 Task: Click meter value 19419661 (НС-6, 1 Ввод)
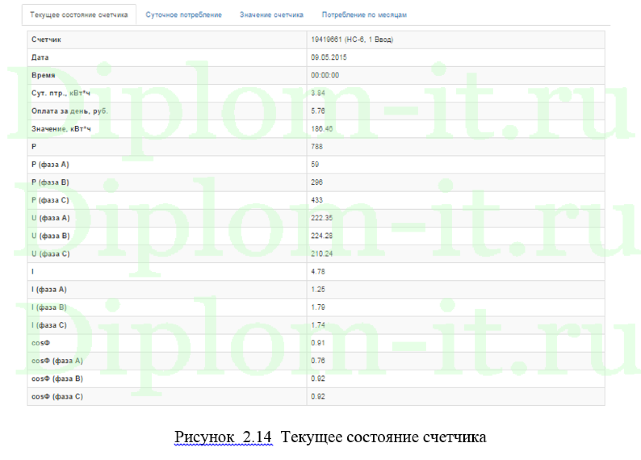click(x=352, y=40)
